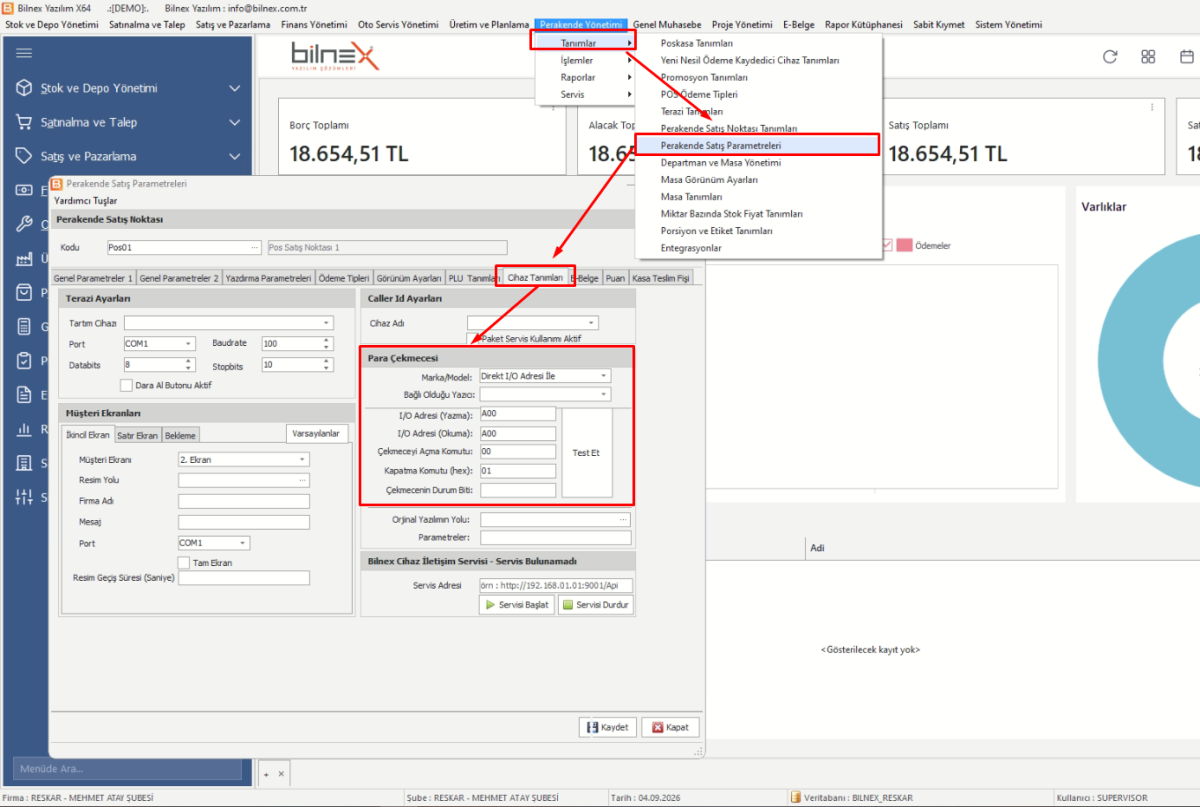Click the Kaydet button
Viewport: 1200px width, 807px height.
(x=608, y=727)
